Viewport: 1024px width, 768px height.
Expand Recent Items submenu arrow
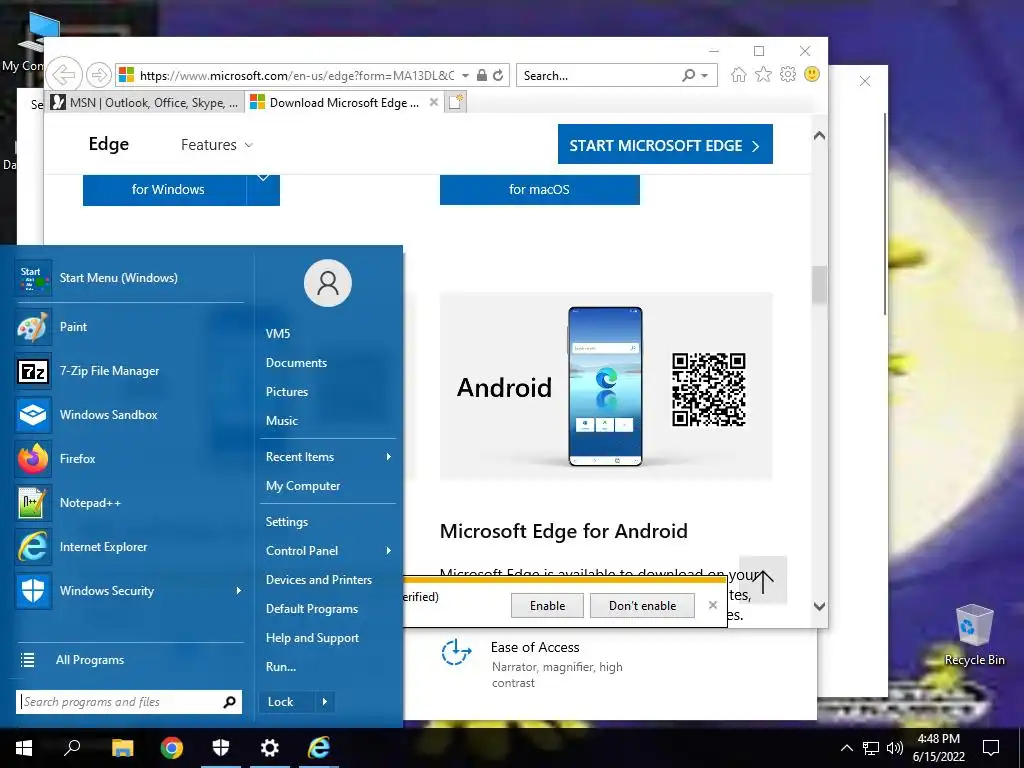pyautogui.click(x=389, y=456)
